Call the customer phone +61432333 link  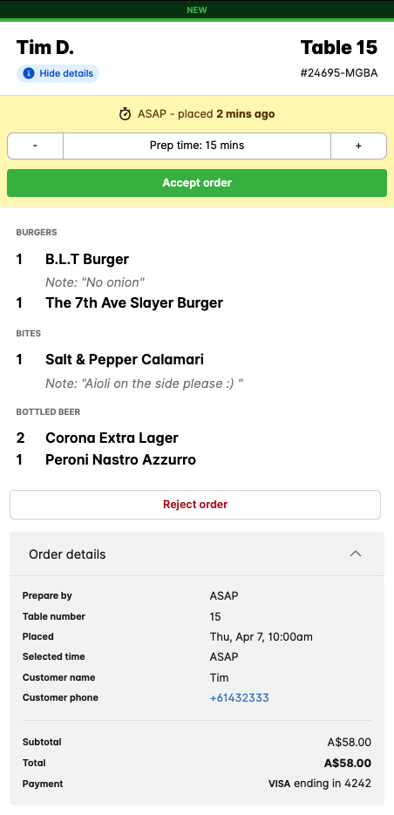tap(240, 698)
